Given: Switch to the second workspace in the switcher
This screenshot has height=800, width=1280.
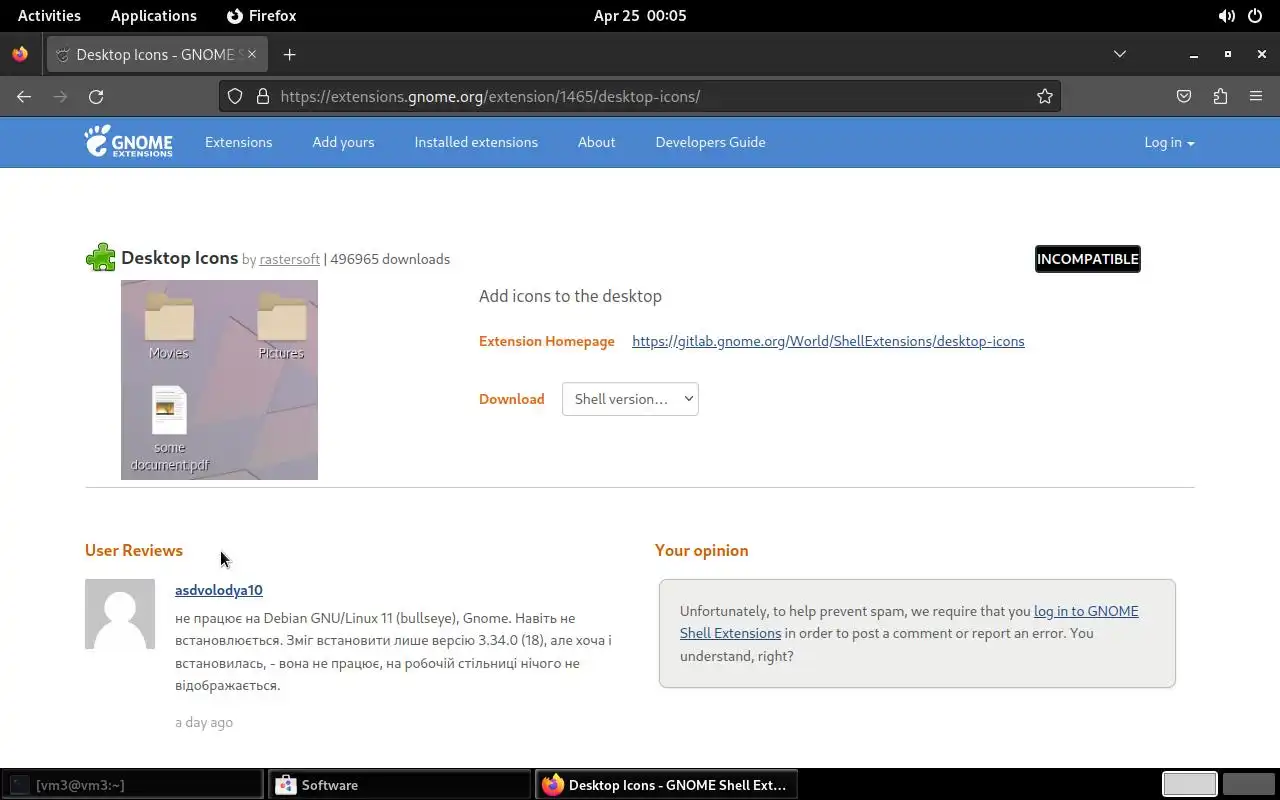Looking at the screenshot, I should 1248,784.
